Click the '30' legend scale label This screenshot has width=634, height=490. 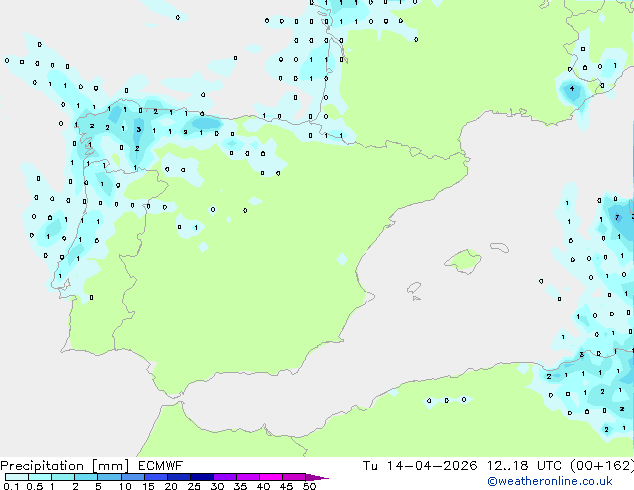[217, 486]
